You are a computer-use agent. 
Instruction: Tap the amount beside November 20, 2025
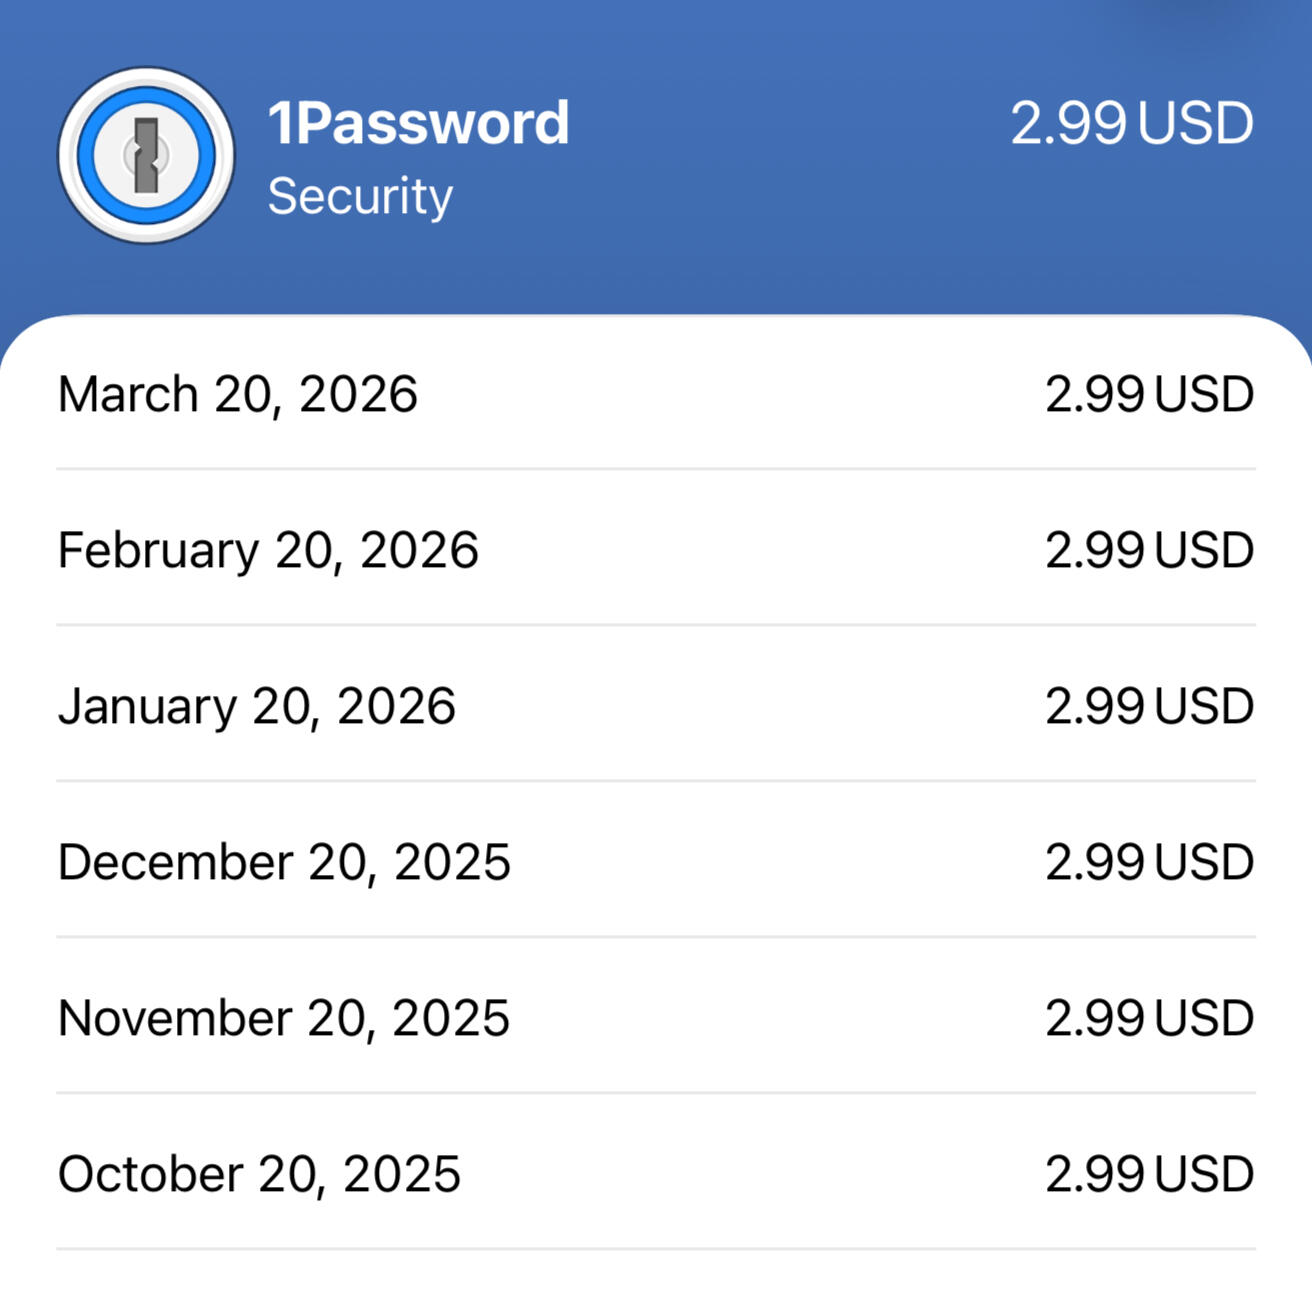tap(1149, 1018)
